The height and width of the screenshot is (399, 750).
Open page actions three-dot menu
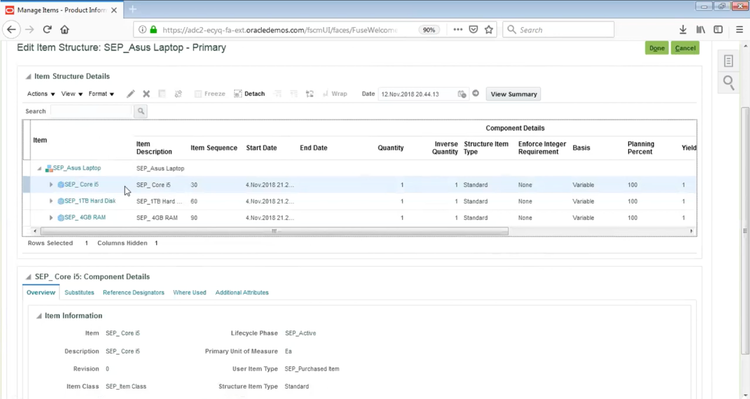click(458, 30)
